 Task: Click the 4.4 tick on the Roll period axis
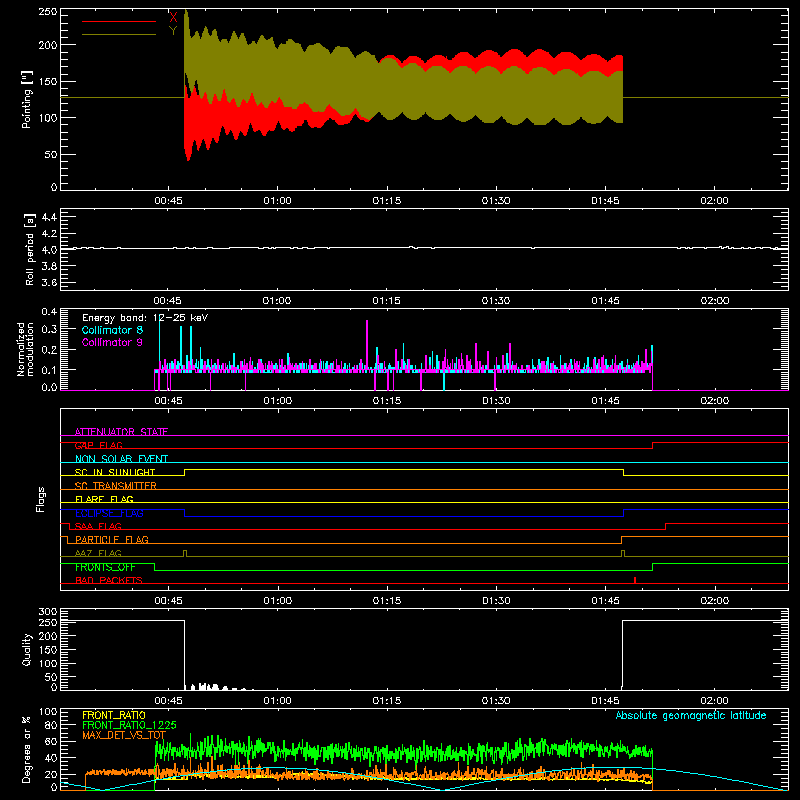pyautogui.click(x=48, y=217)
